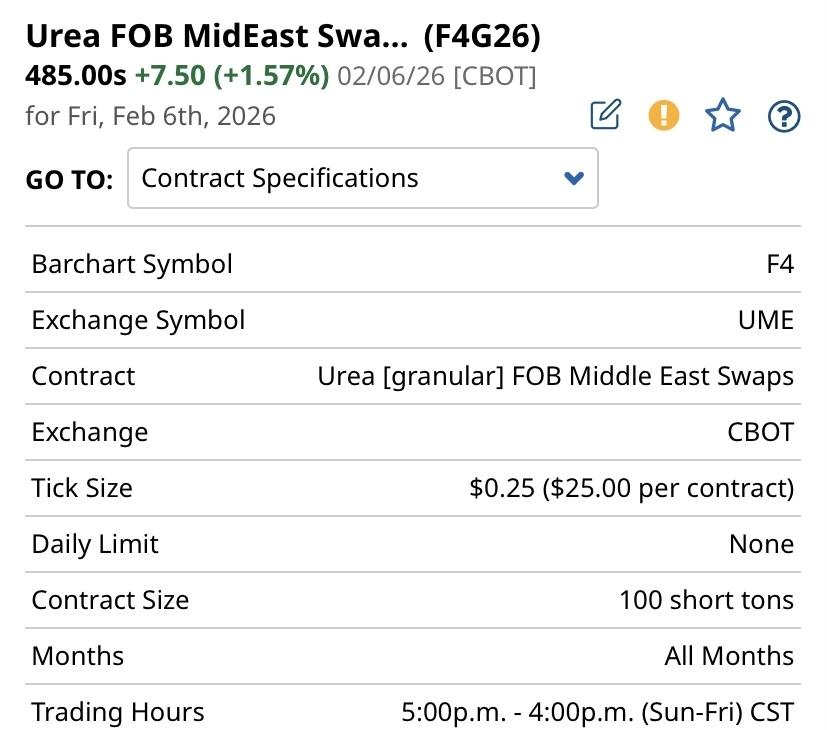The height and width of the screenshot is (730, 827).
Task: Click the orange exclamation alert icon
Action: [x=664, y=116]
